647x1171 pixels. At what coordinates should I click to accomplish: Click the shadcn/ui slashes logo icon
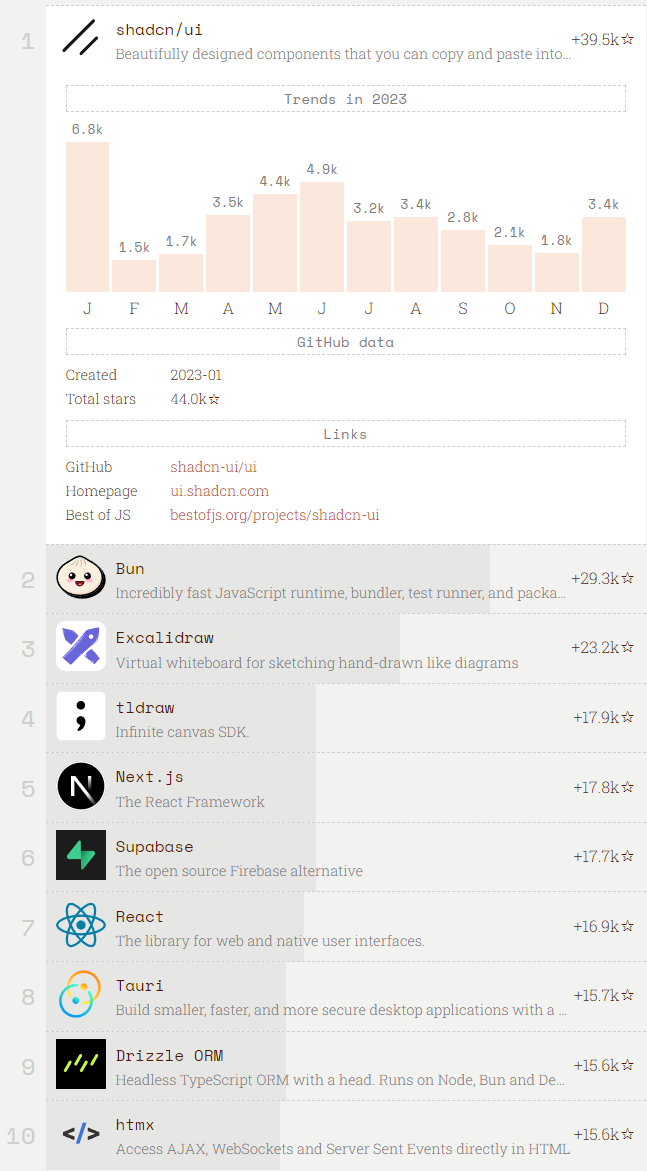coord(81,41)
